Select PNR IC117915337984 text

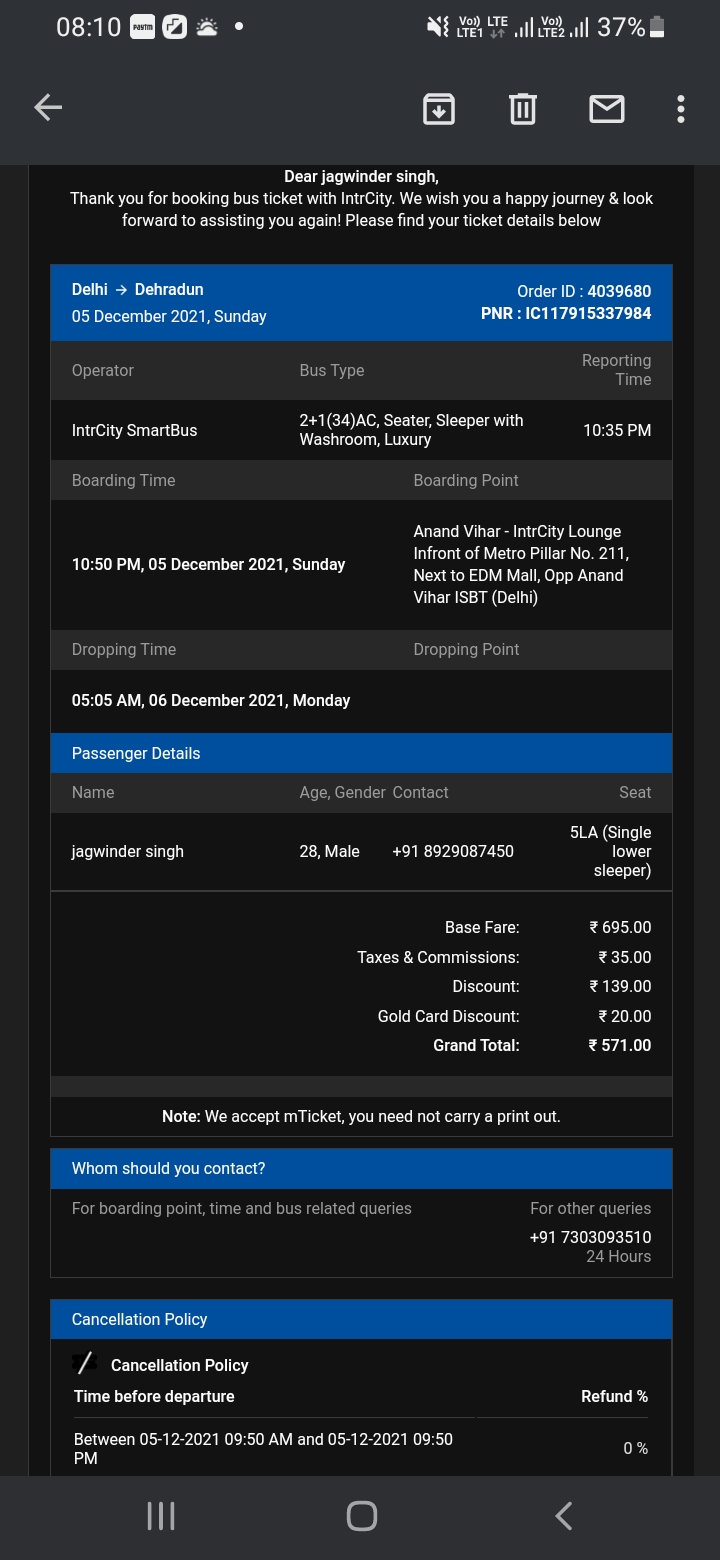coord(566,314)
